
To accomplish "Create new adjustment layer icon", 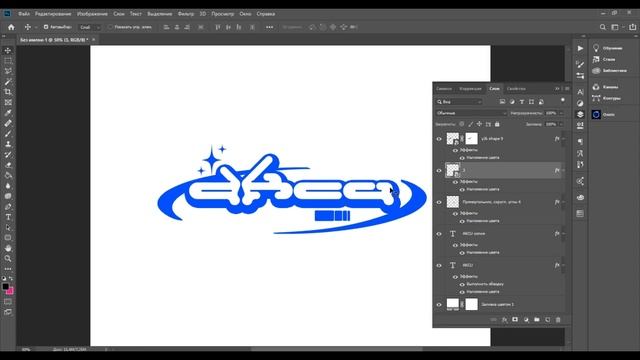I will [526, 320].
